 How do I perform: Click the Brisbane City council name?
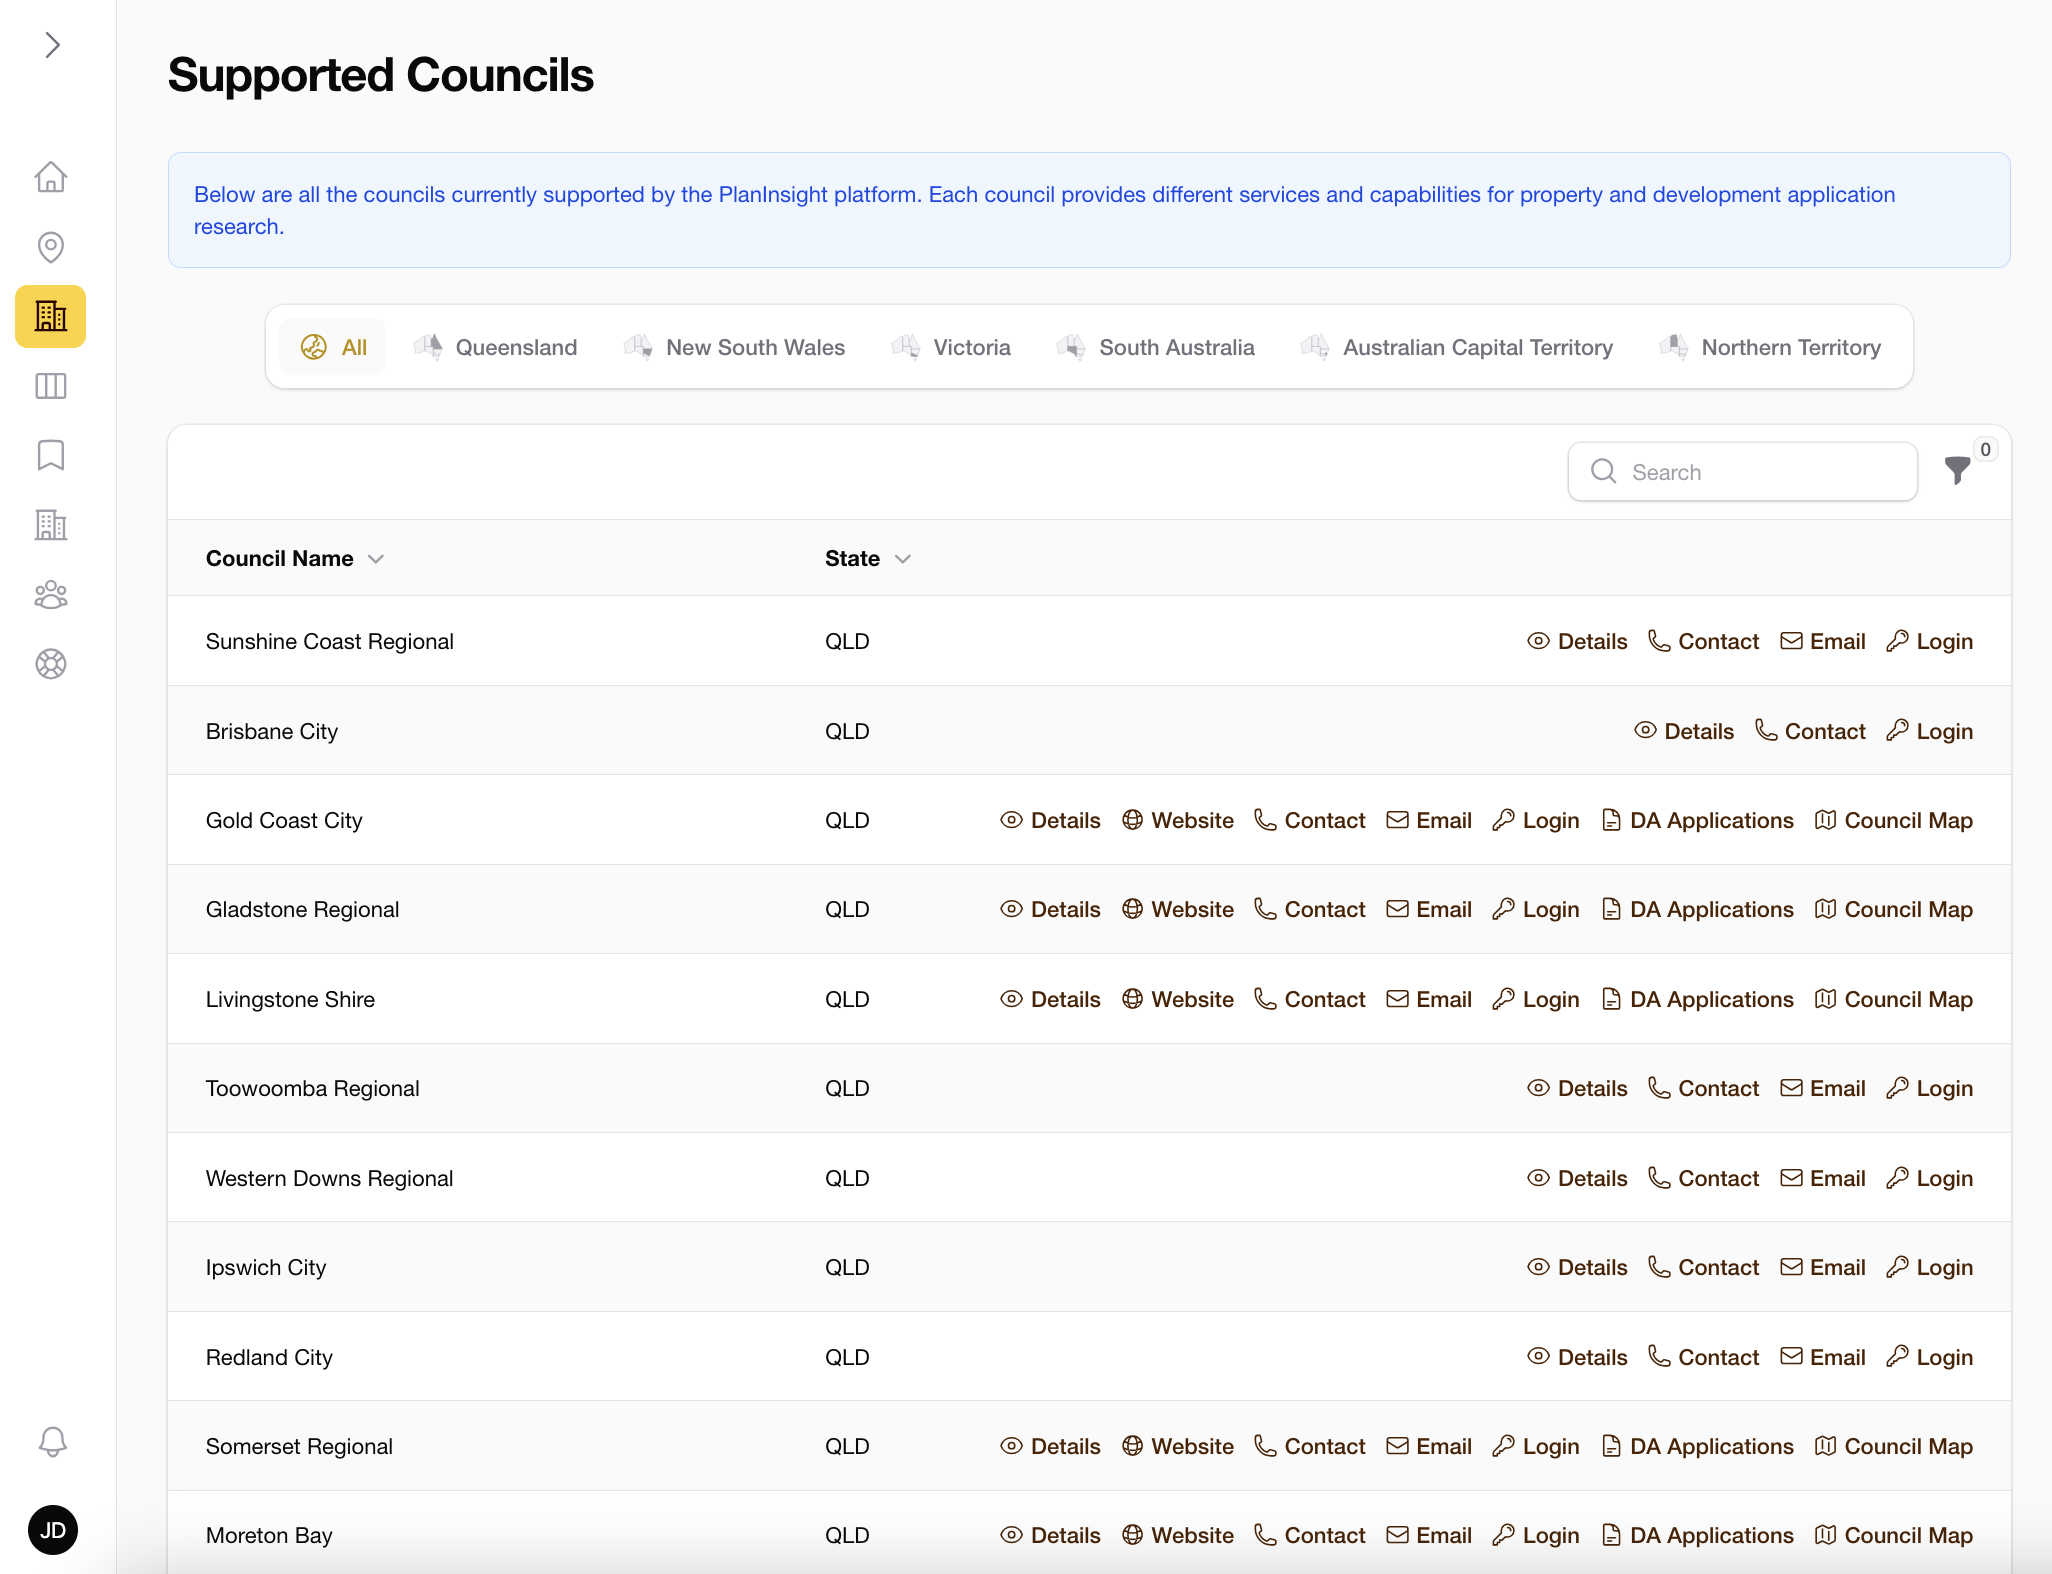(x=272, y=731)
